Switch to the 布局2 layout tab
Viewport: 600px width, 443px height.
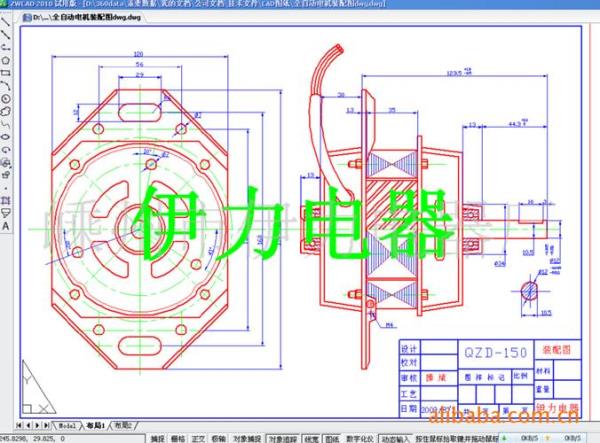coord(123,425)
